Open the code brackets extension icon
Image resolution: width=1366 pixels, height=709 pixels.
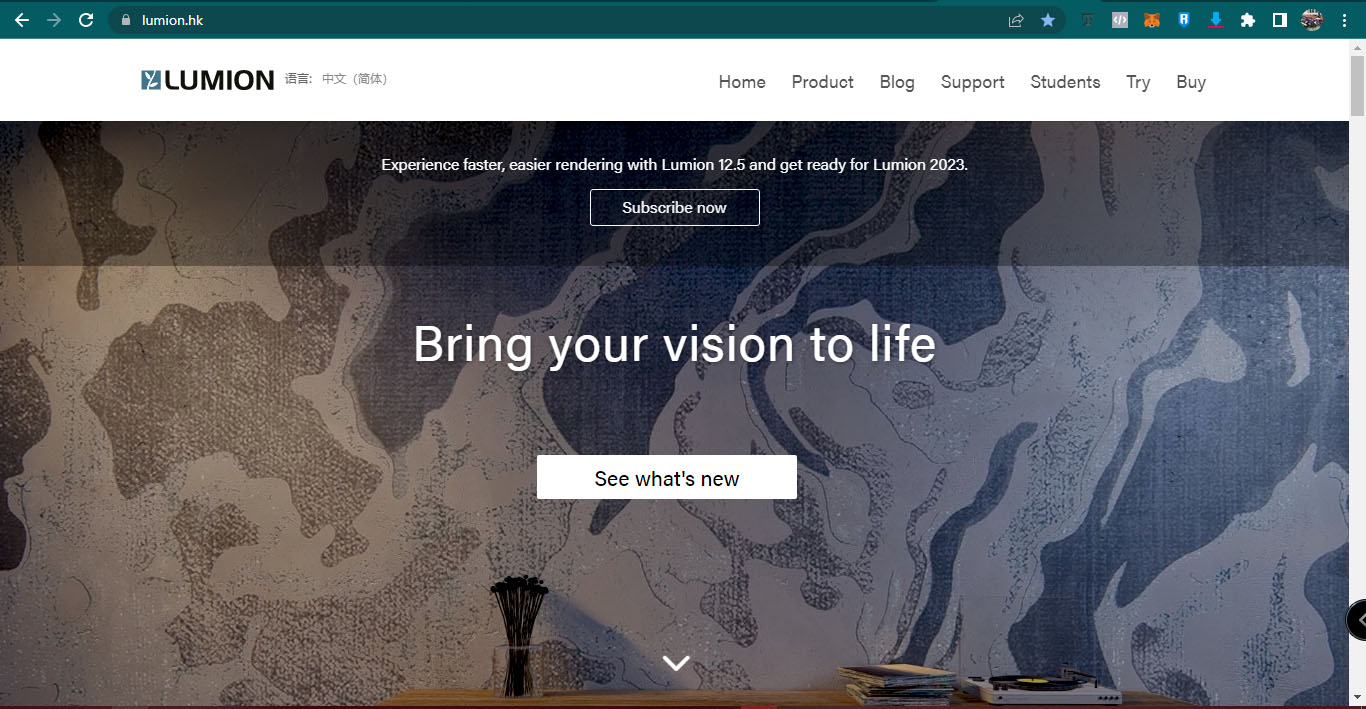pyautogui.click(x=1120, y=20)
